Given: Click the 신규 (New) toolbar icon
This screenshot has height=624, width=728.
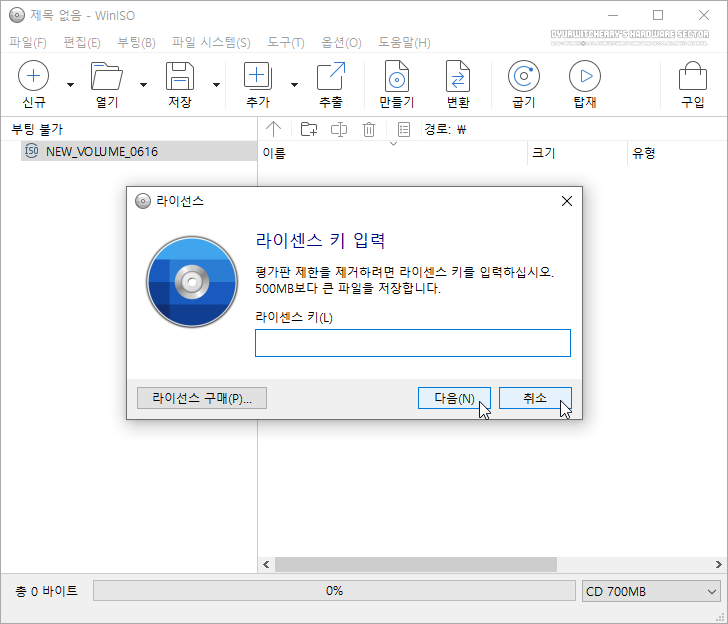Looking at the screenshot, I should (33, 76).
